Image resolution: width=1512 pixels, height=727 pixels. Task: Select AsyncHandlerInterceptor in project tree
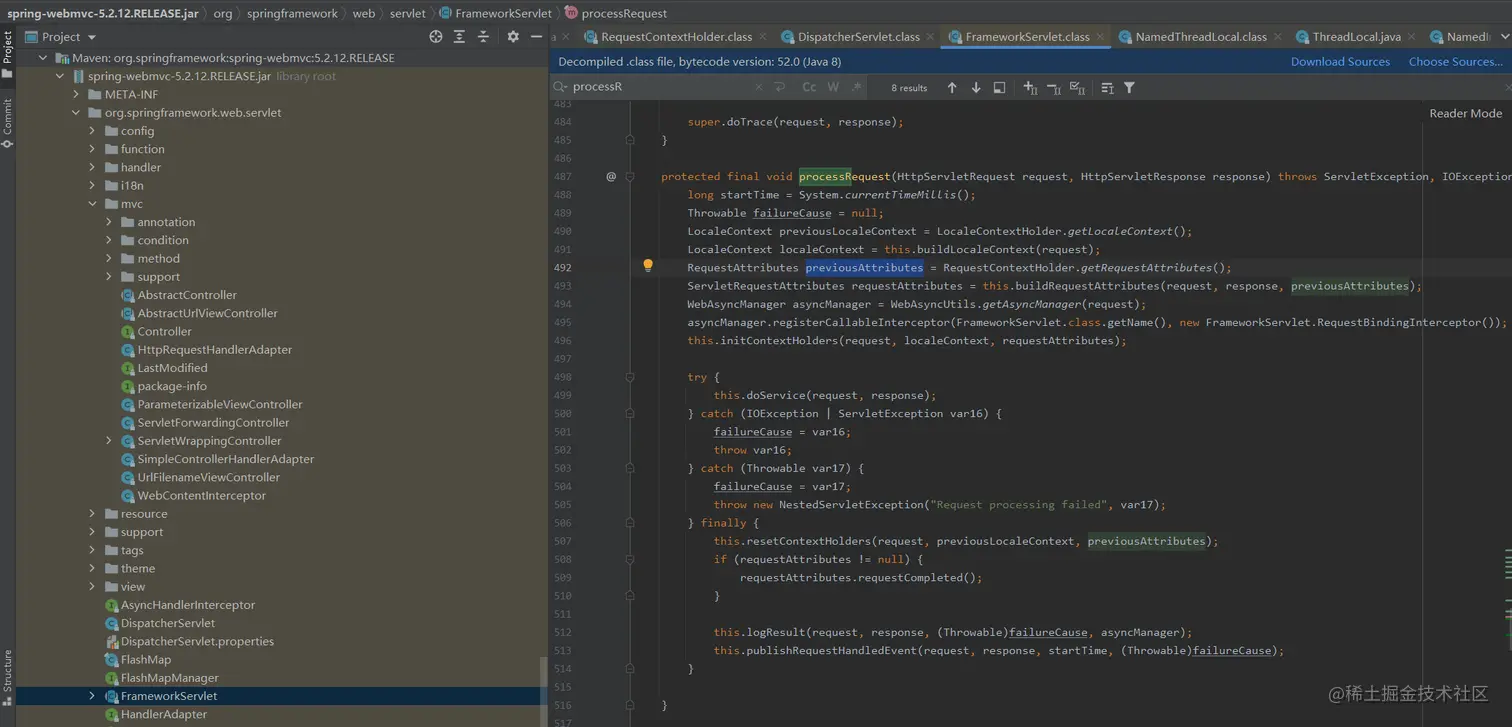[x=188, y=605]
